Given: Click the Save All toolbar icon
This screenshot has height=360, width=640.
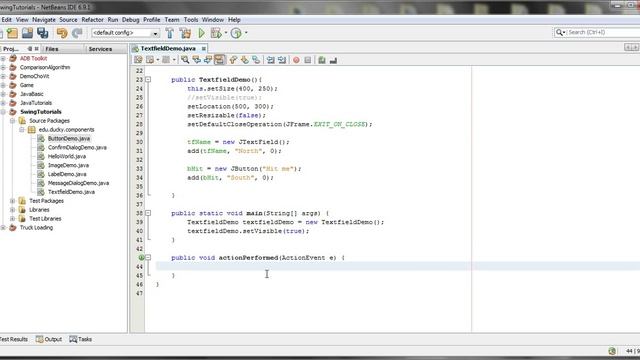Looking at the screenshot, I should coord(42,33).
